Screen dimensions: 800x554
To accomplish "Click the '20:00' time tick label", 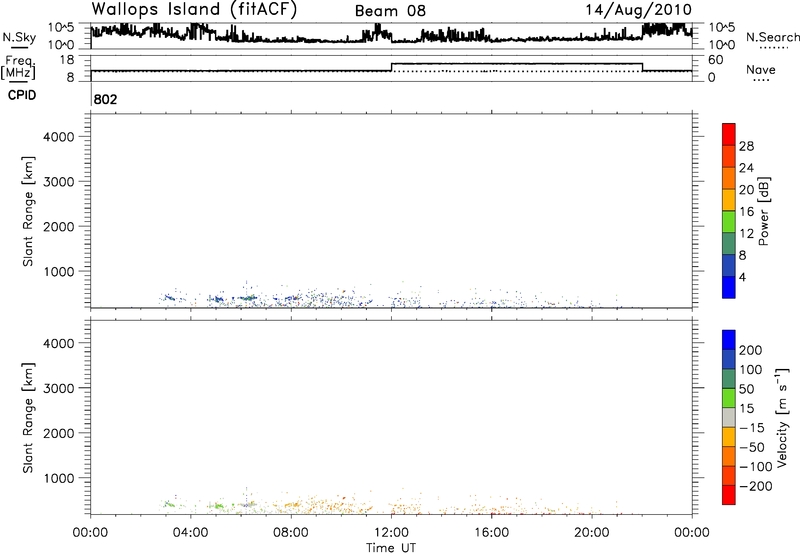I will [x=591, y=533].
